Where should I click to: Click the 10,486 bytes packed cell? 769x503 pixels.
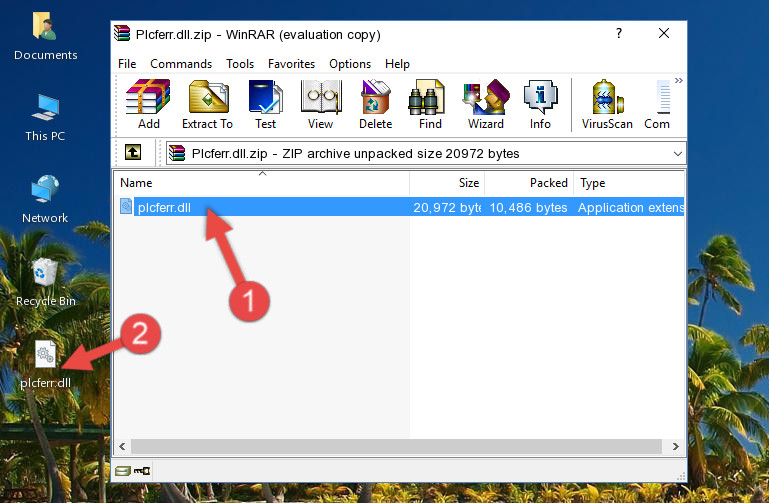pos(528,207)
